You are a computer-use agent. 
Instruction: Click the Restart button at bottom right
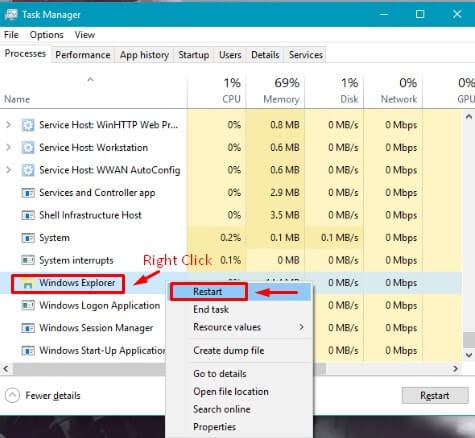(435, 396)
